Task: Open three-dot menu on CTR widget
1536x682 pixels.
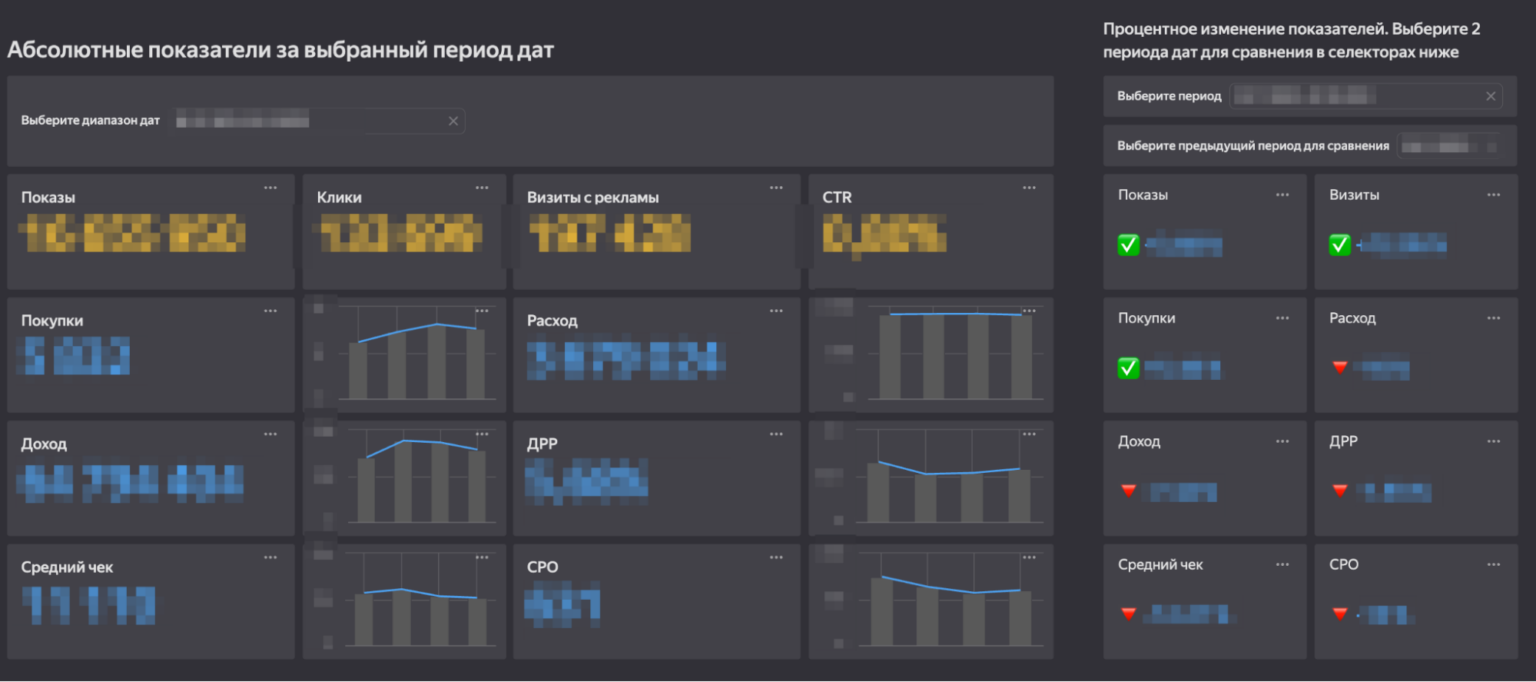Action: coord(1030,188)
